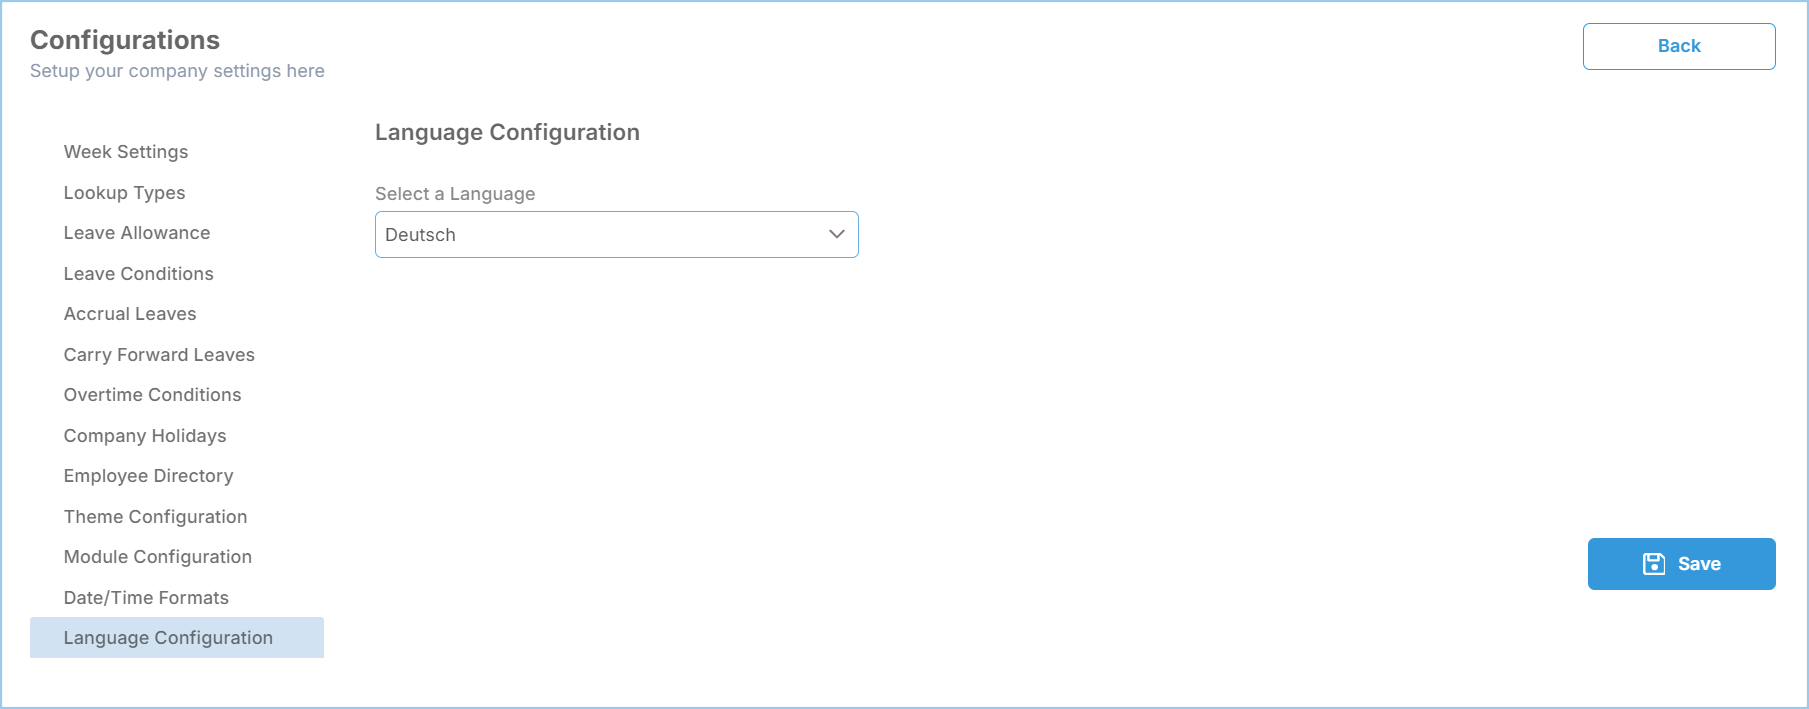Select Company Holidays menu item
Viewport: 1809px width, 709px height.
click(145, 436)
